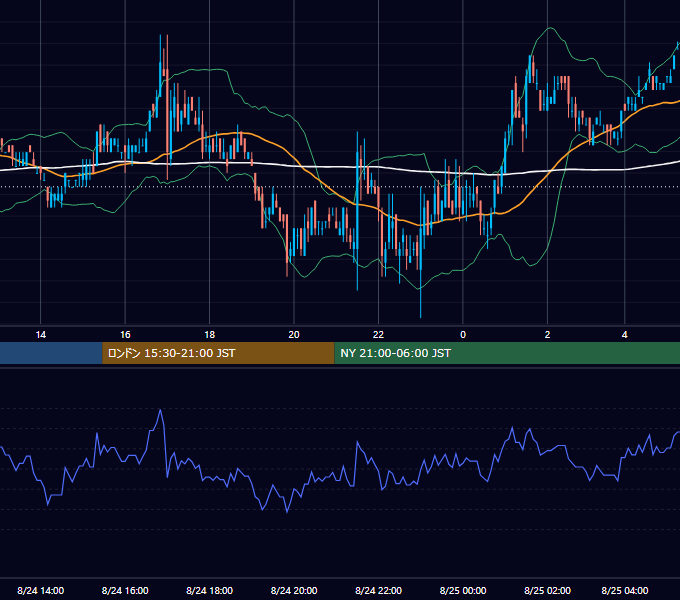The height and width of the screenshot is (600, 680).
Task: Click the hour label 0 on price chart axis
Action: [463, 335]
